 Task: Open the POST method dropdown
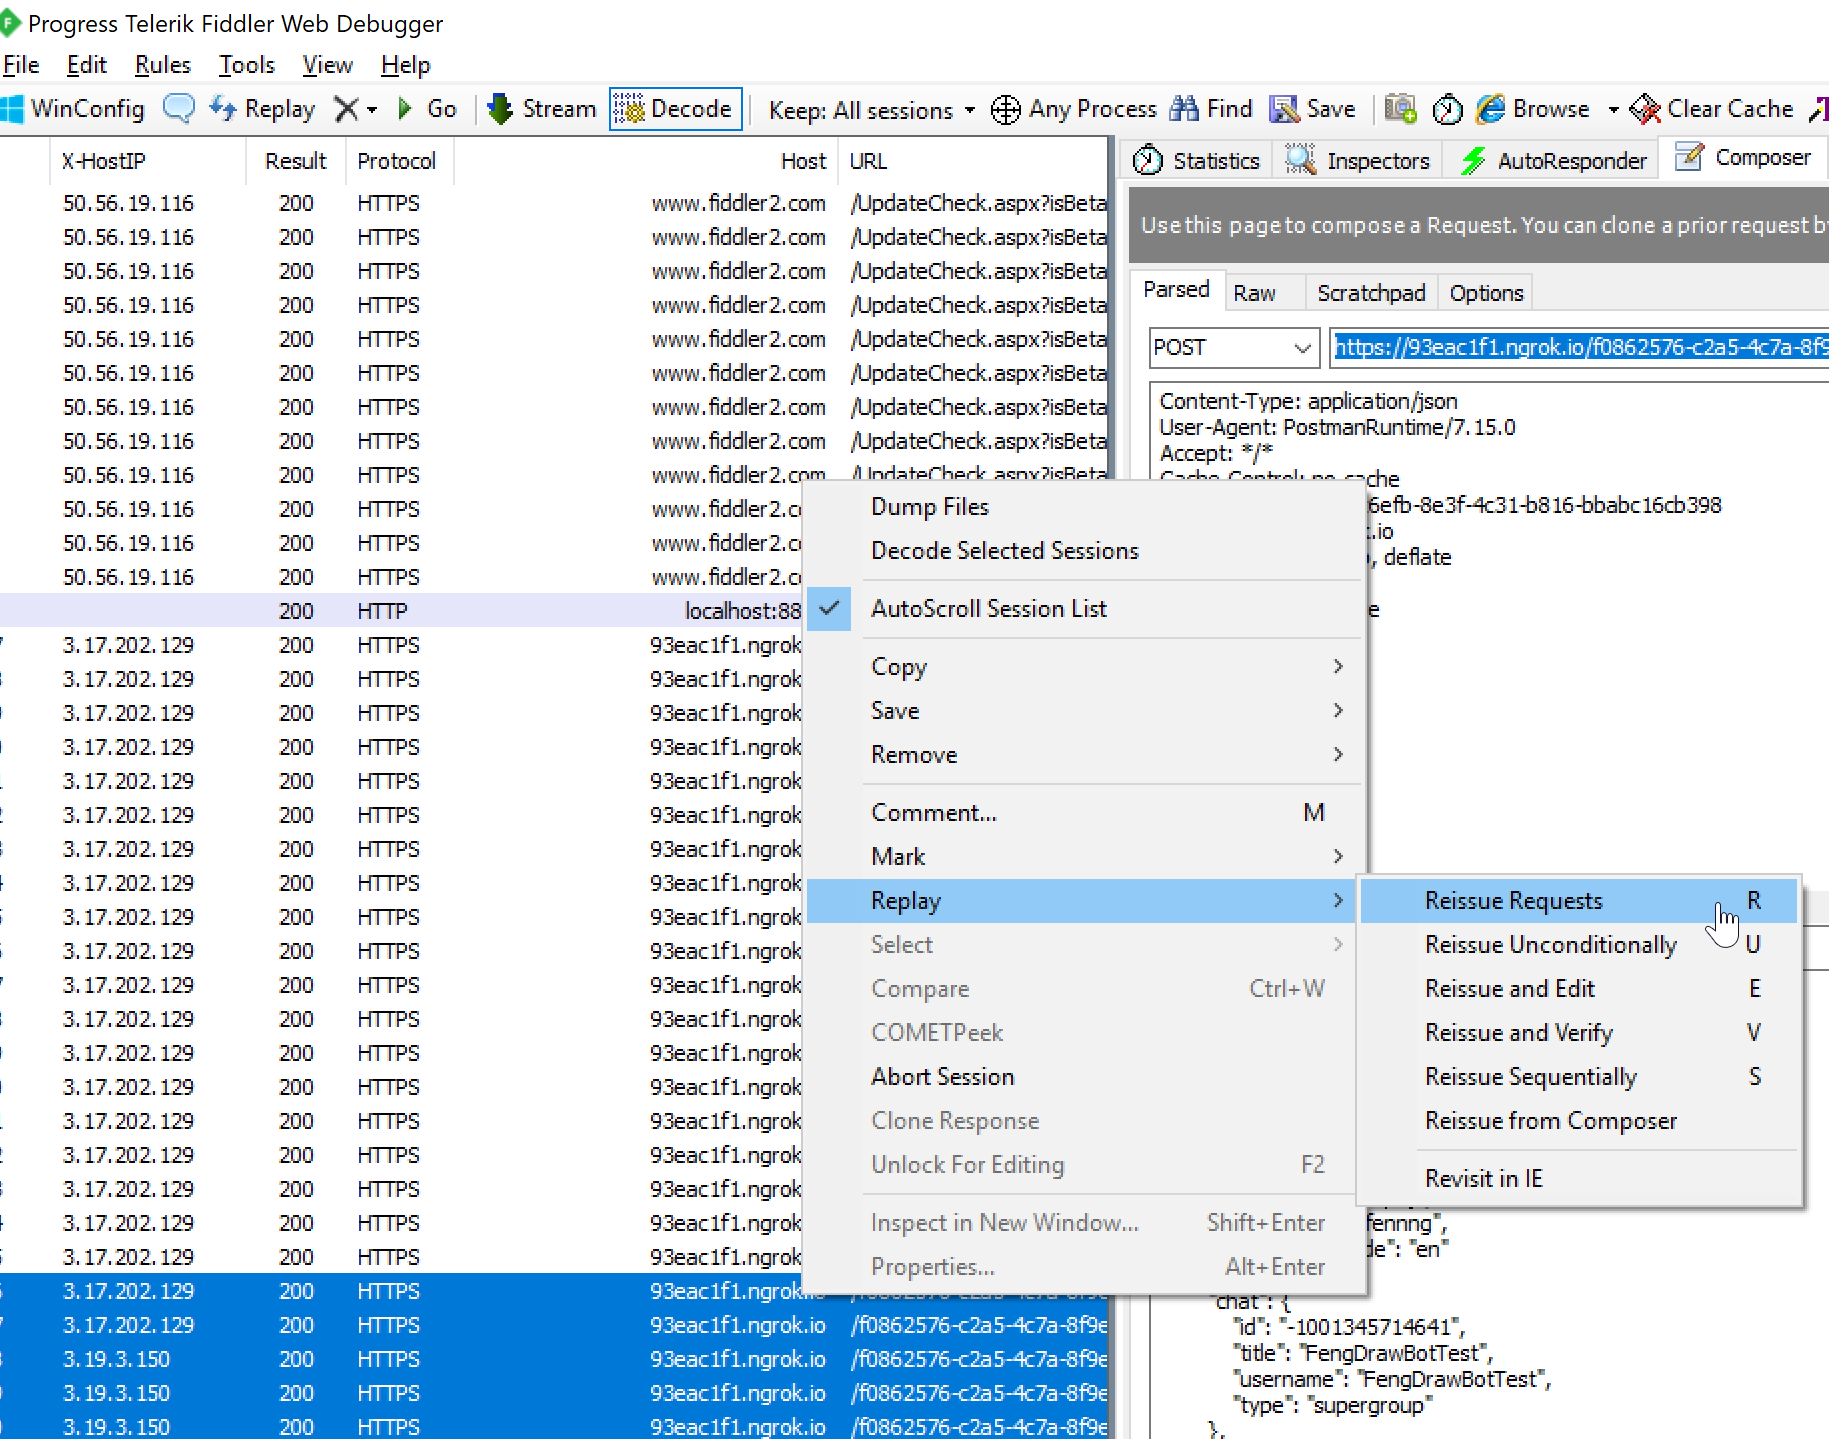pos(1234,347)
